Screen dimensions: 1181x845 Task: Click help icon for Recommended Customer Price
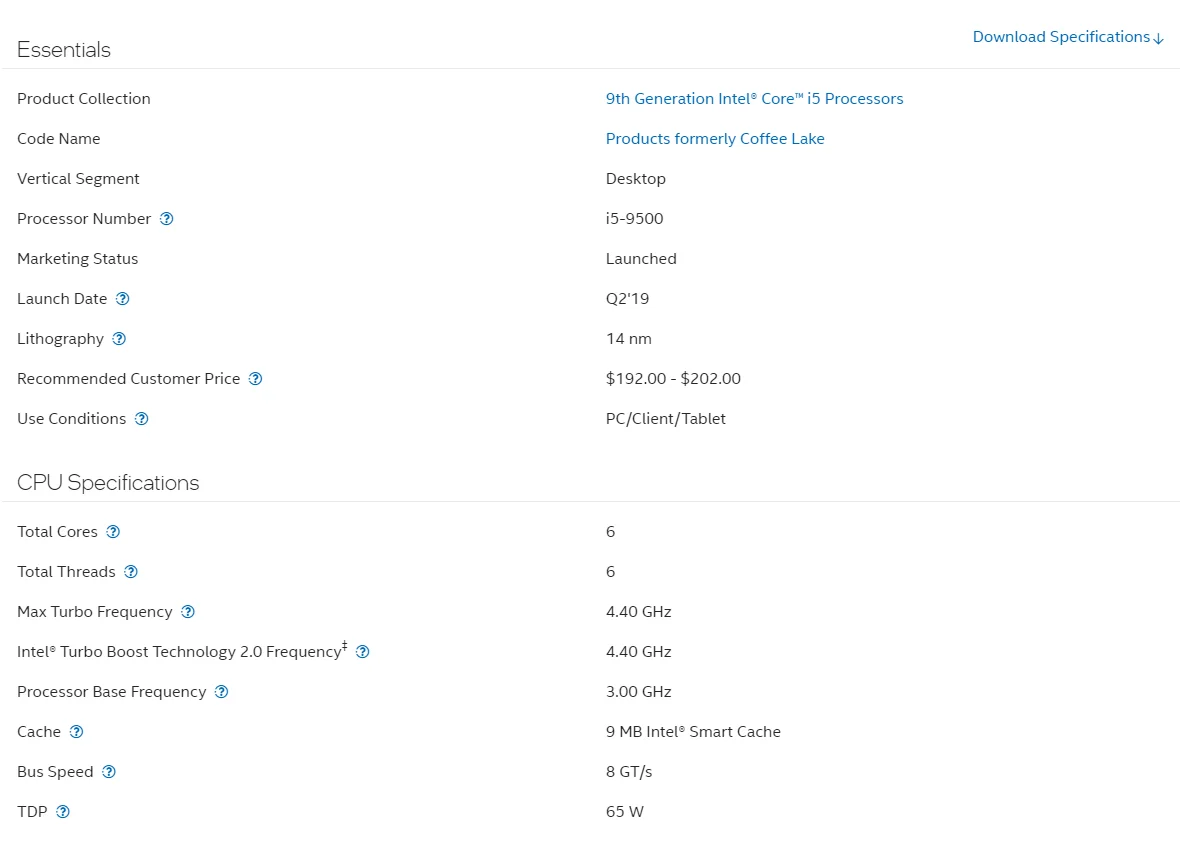[x=255, y=379]
